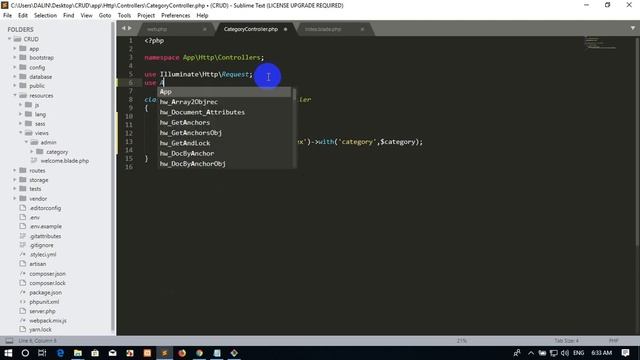Choose App autocomplete suggestion
The width and height of the screenshot is (640, 360).
pos(225,92)
